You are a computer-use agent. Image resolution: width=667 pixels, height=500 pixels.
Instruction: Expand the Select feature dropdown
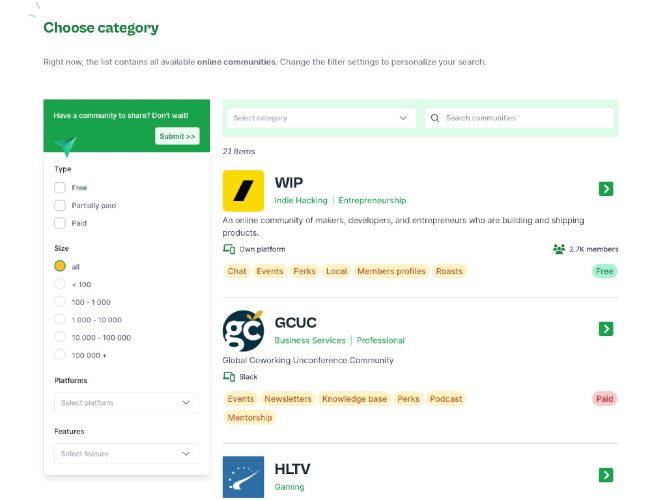click(126, 454)
